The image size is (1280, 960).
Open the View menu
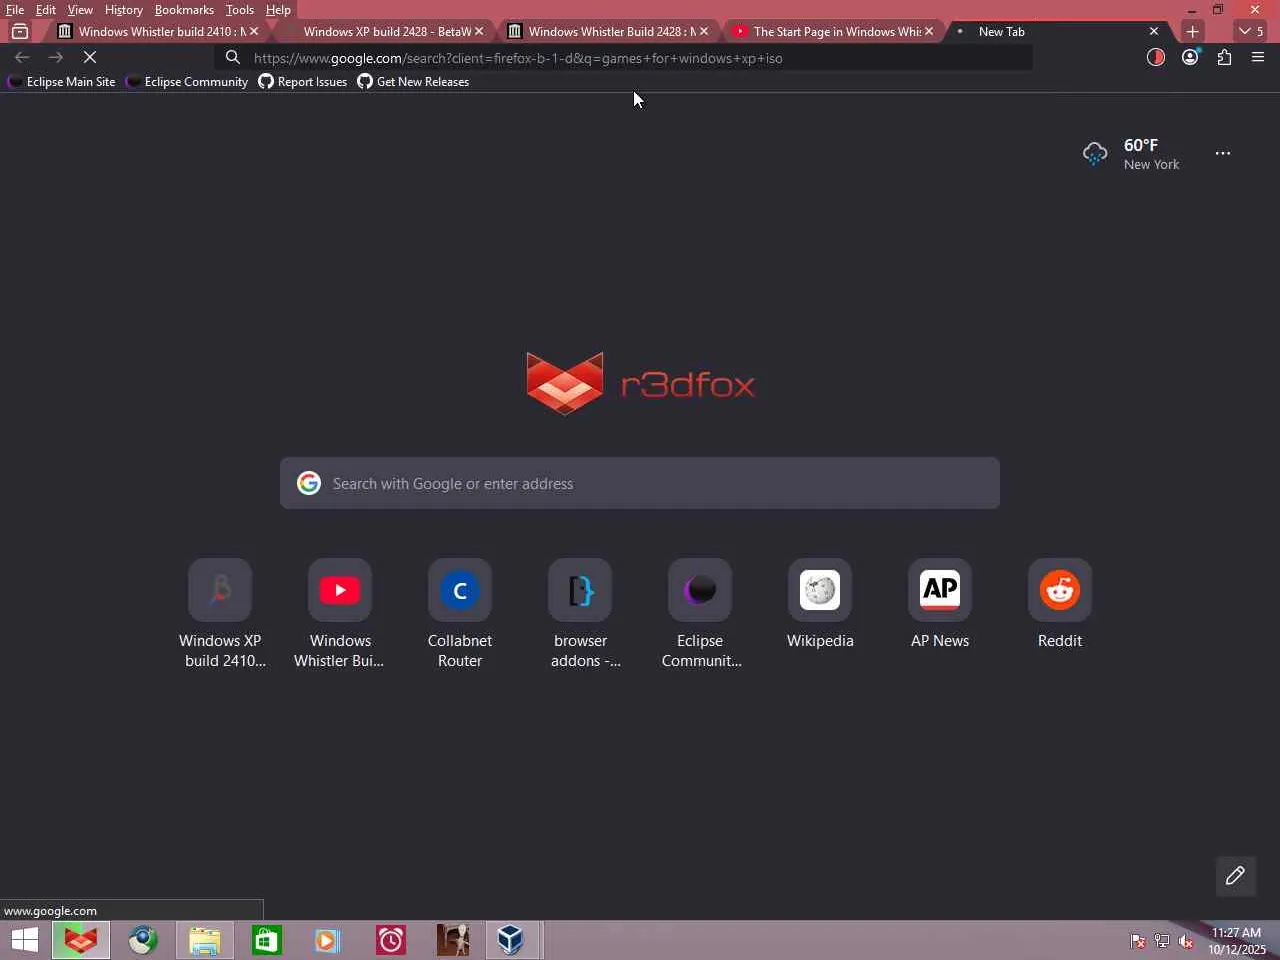click(80, 10)
